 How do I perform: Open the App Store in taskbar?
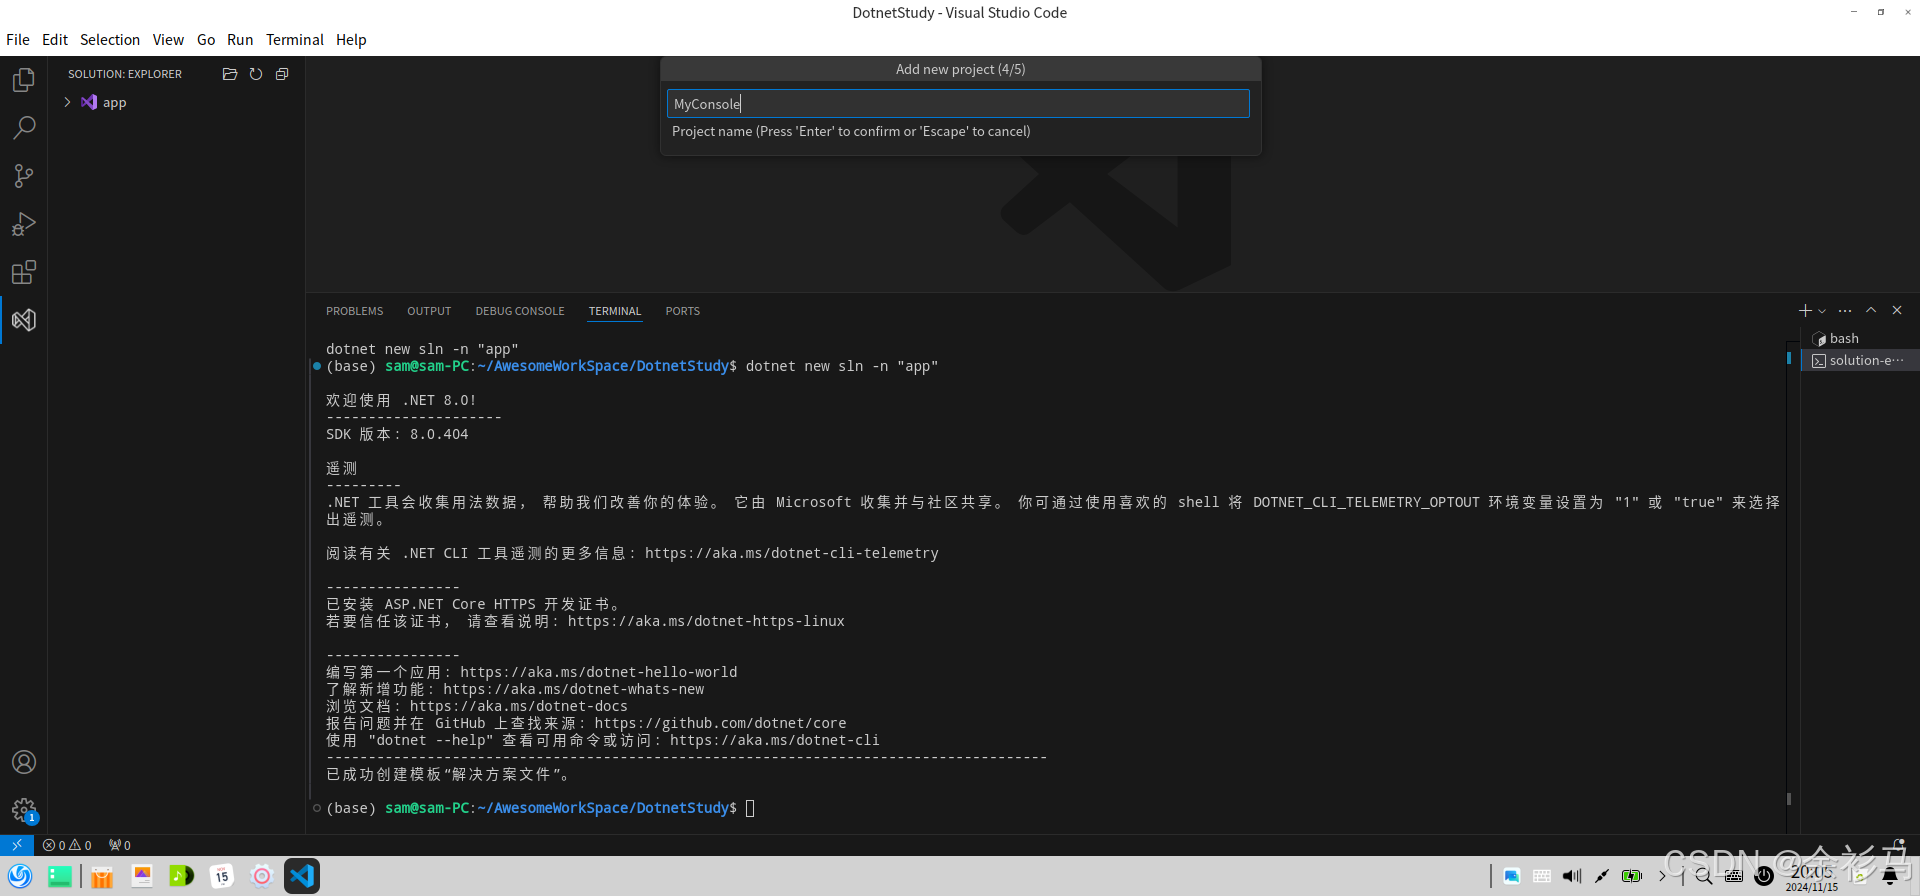(101, 876)
